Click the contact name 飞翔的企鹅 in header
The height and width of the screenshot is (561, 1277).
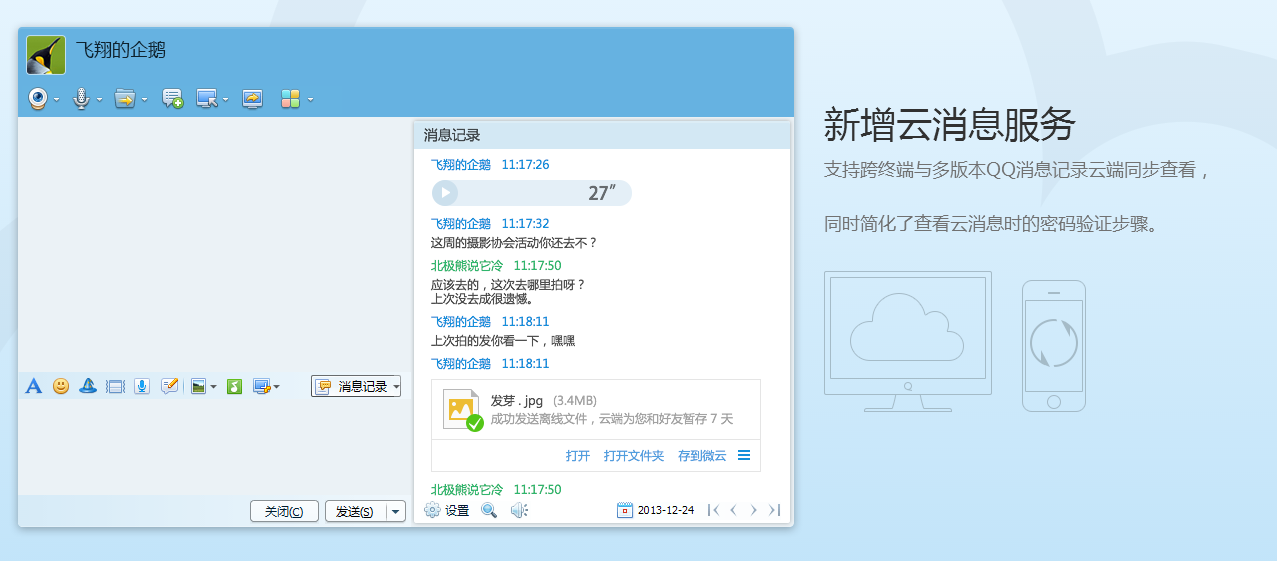(120, 49)
